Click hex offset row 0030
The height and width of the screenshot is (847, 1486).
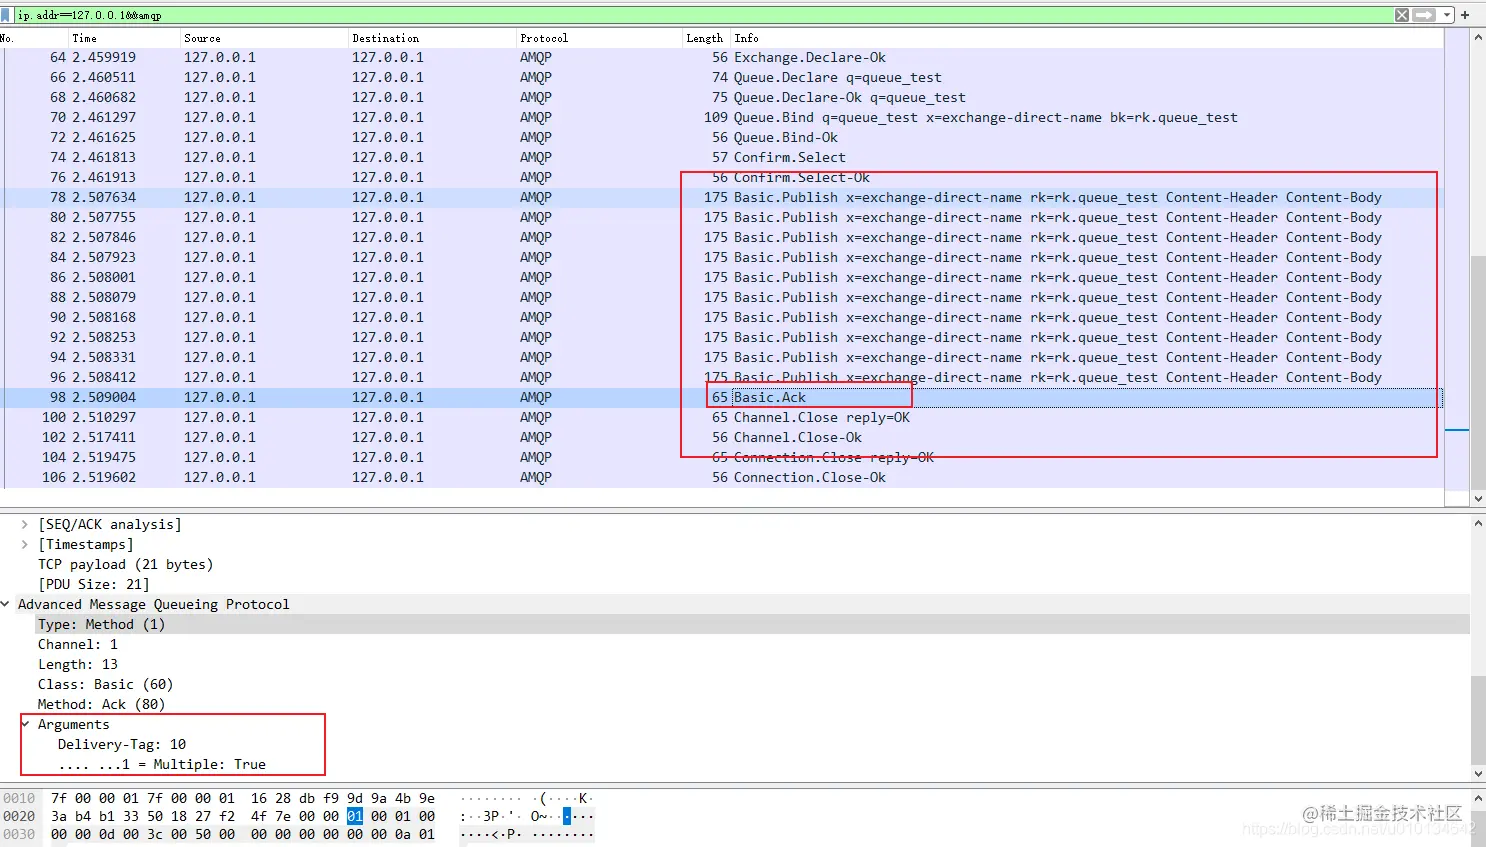[x=19, y=834]
